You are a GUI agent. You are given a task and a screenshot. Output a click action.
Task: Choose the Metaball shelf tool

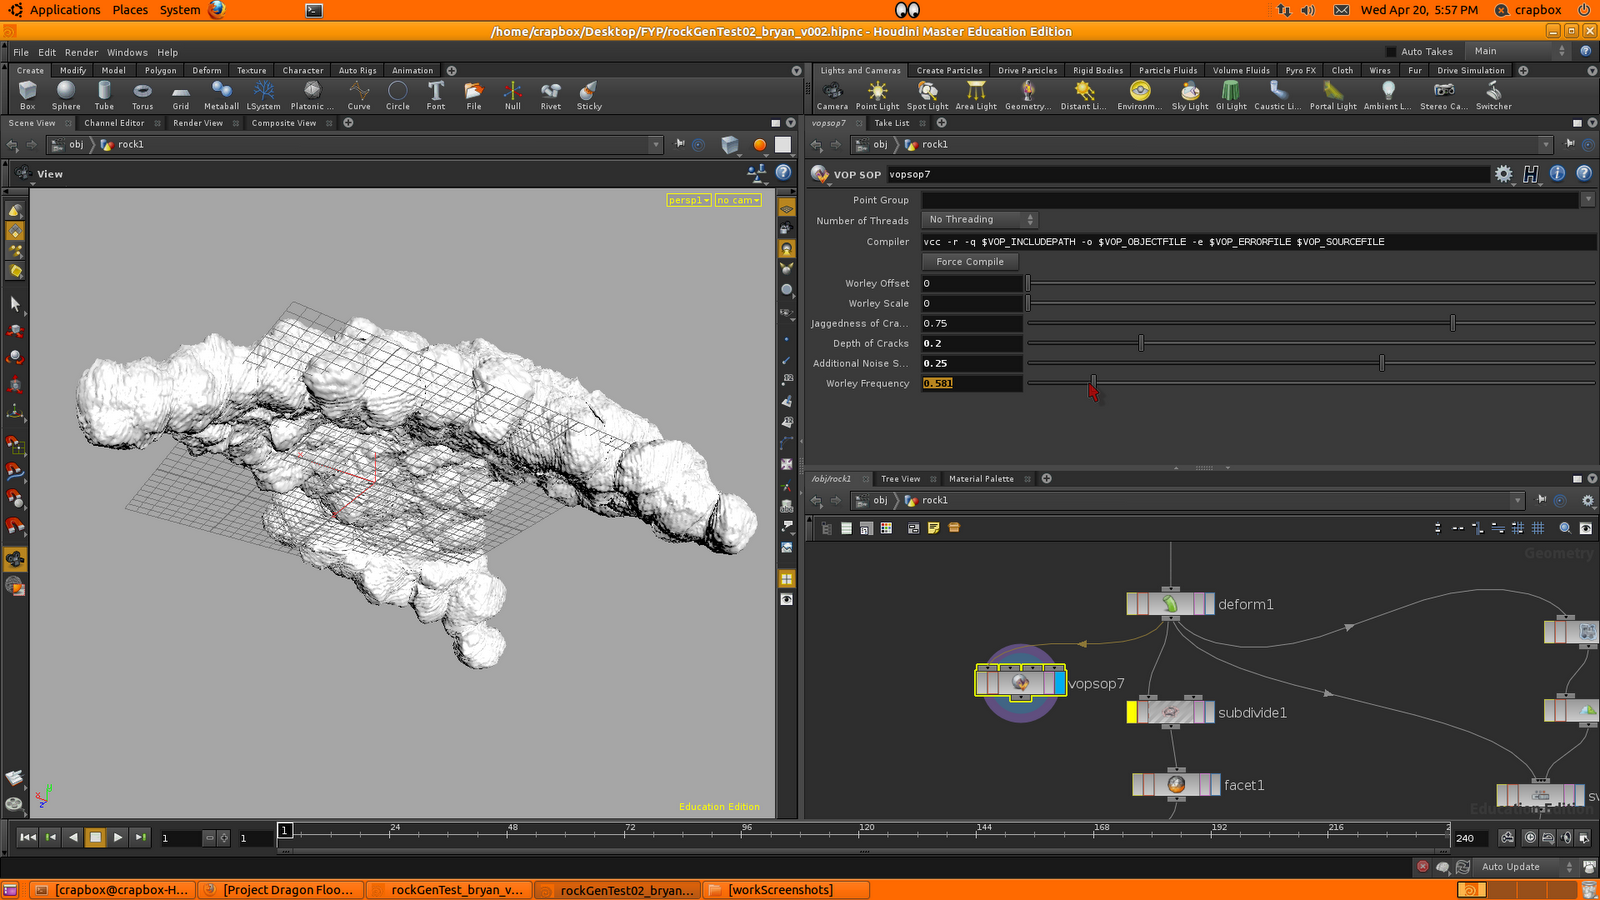(x=221, y=95)
